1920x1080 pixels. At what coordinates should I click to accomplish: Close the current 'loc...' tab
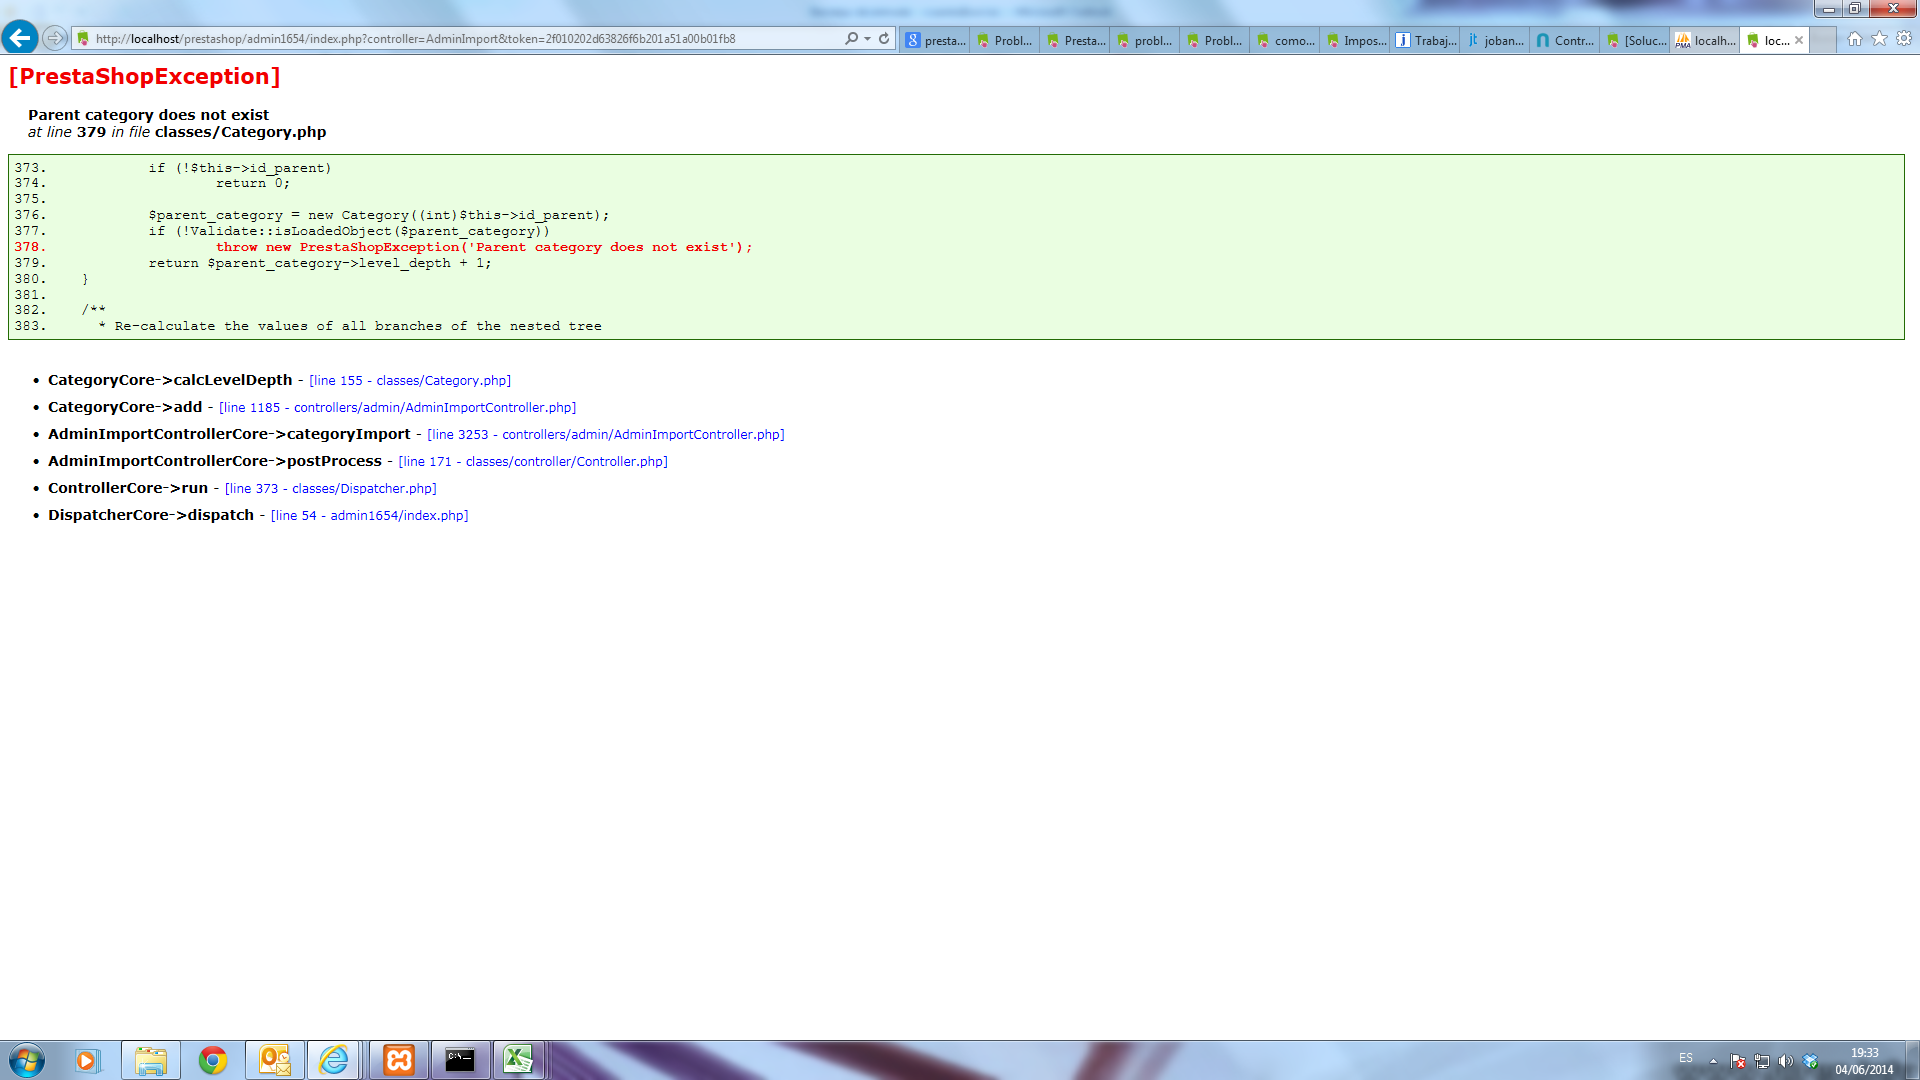[x=1799, y=40]
